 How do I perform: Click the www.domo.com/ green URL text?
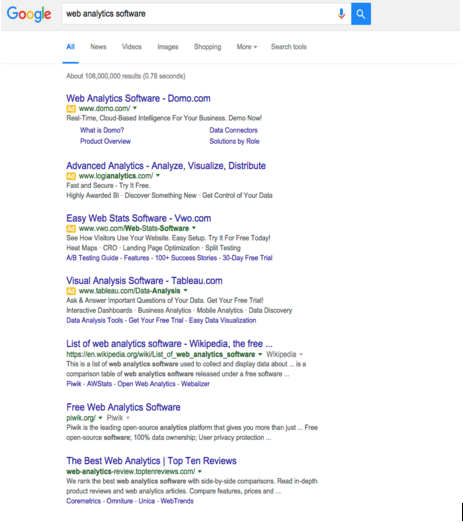coord(104,108)
